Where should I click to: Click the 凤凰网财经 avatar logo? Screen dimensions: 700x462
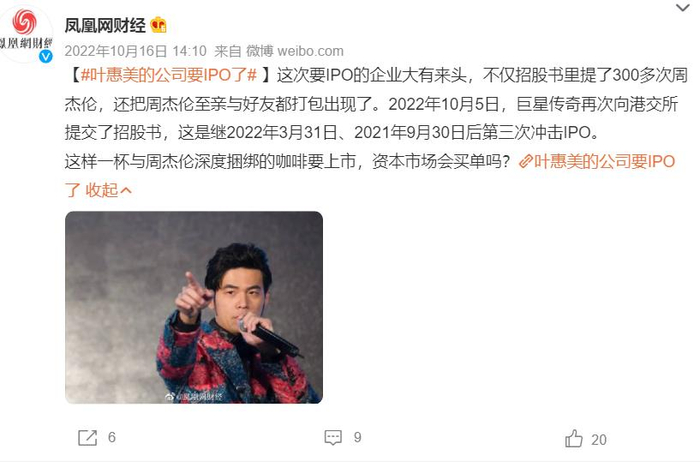(x=25, y=33)
